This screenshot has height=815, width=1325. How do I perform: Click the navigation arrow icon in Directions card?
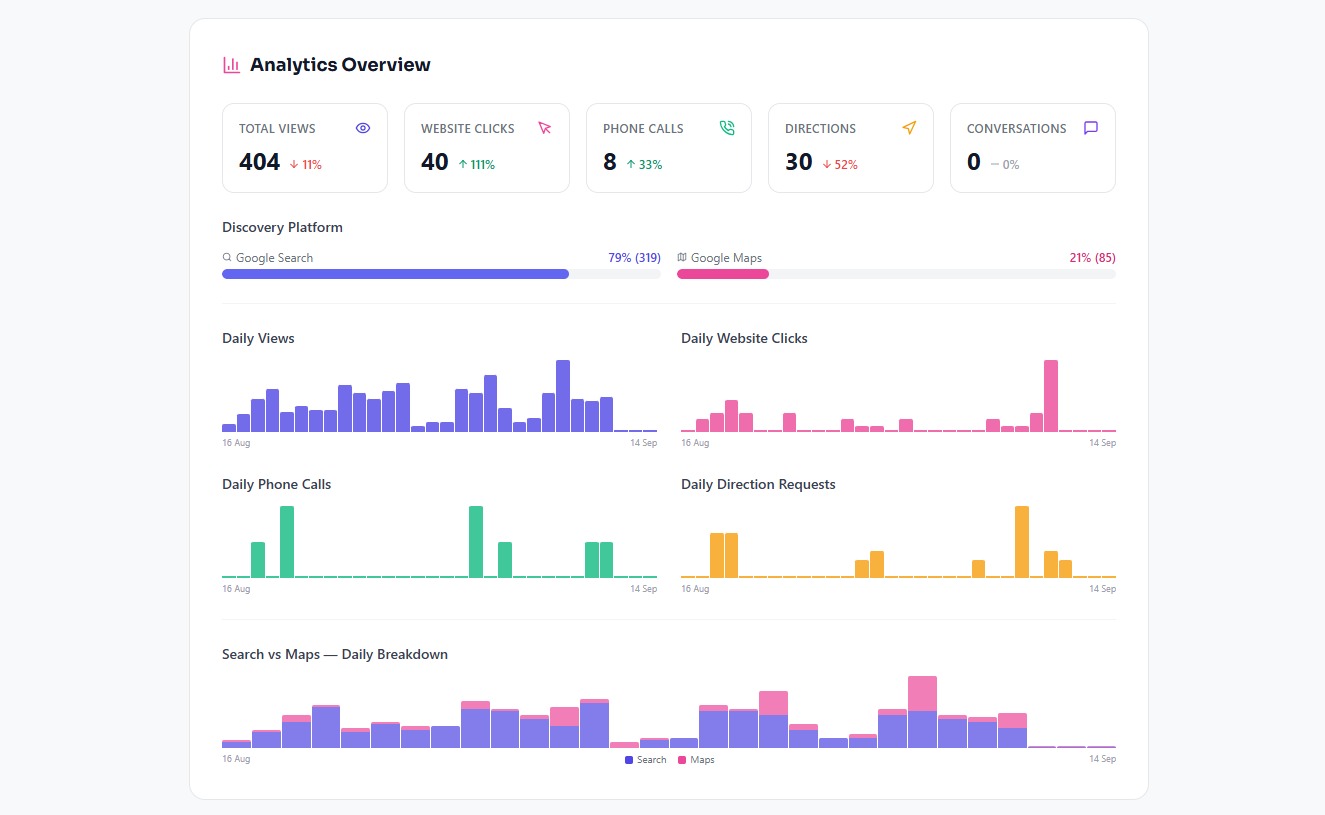[x=909, y=128]
